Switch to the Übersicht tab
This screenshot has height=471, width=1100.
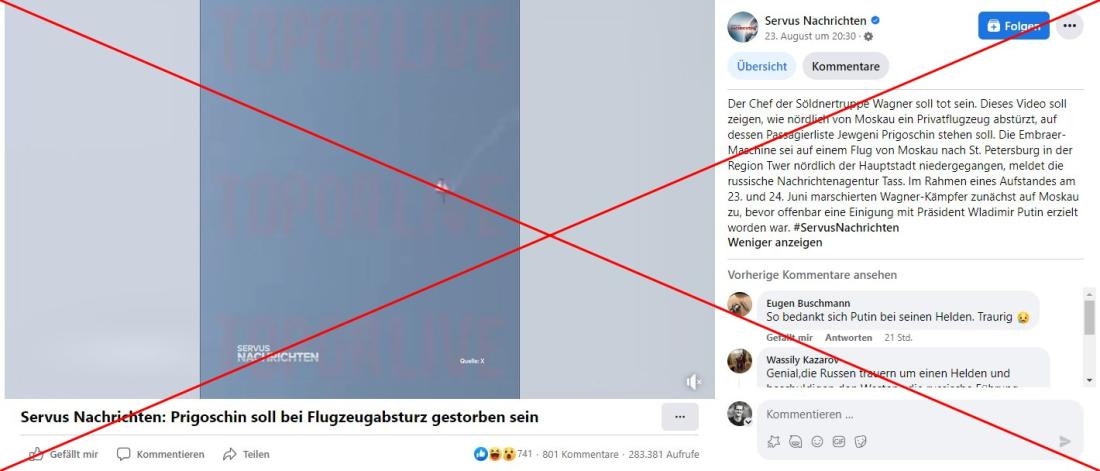tap(762, 66)
